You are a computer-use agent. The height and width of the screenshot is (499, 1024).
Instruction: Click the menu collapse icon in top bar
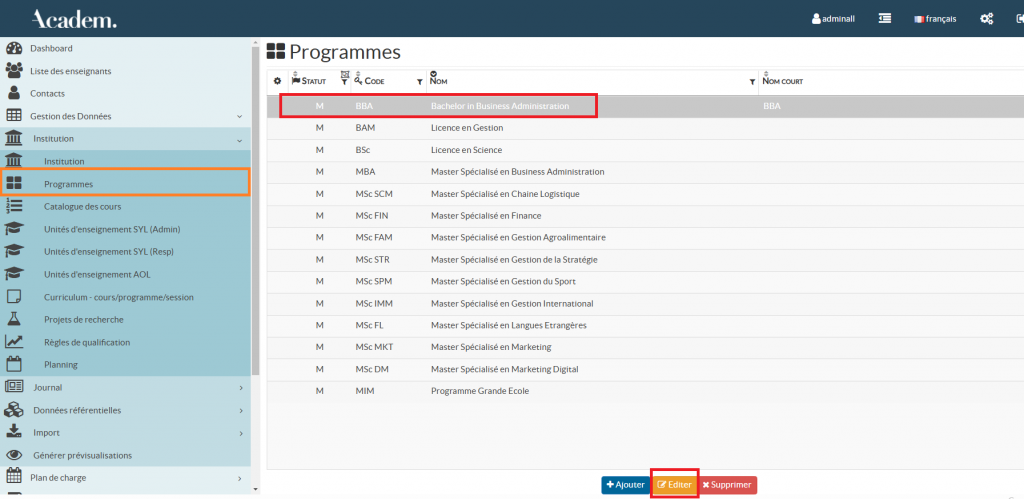click(x=884, y=18)
